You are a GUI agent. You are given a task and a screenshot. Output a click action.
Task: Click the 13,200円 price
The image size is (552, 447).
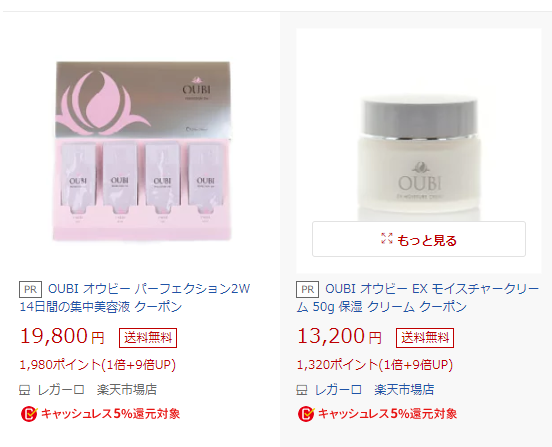coord(339,336)
